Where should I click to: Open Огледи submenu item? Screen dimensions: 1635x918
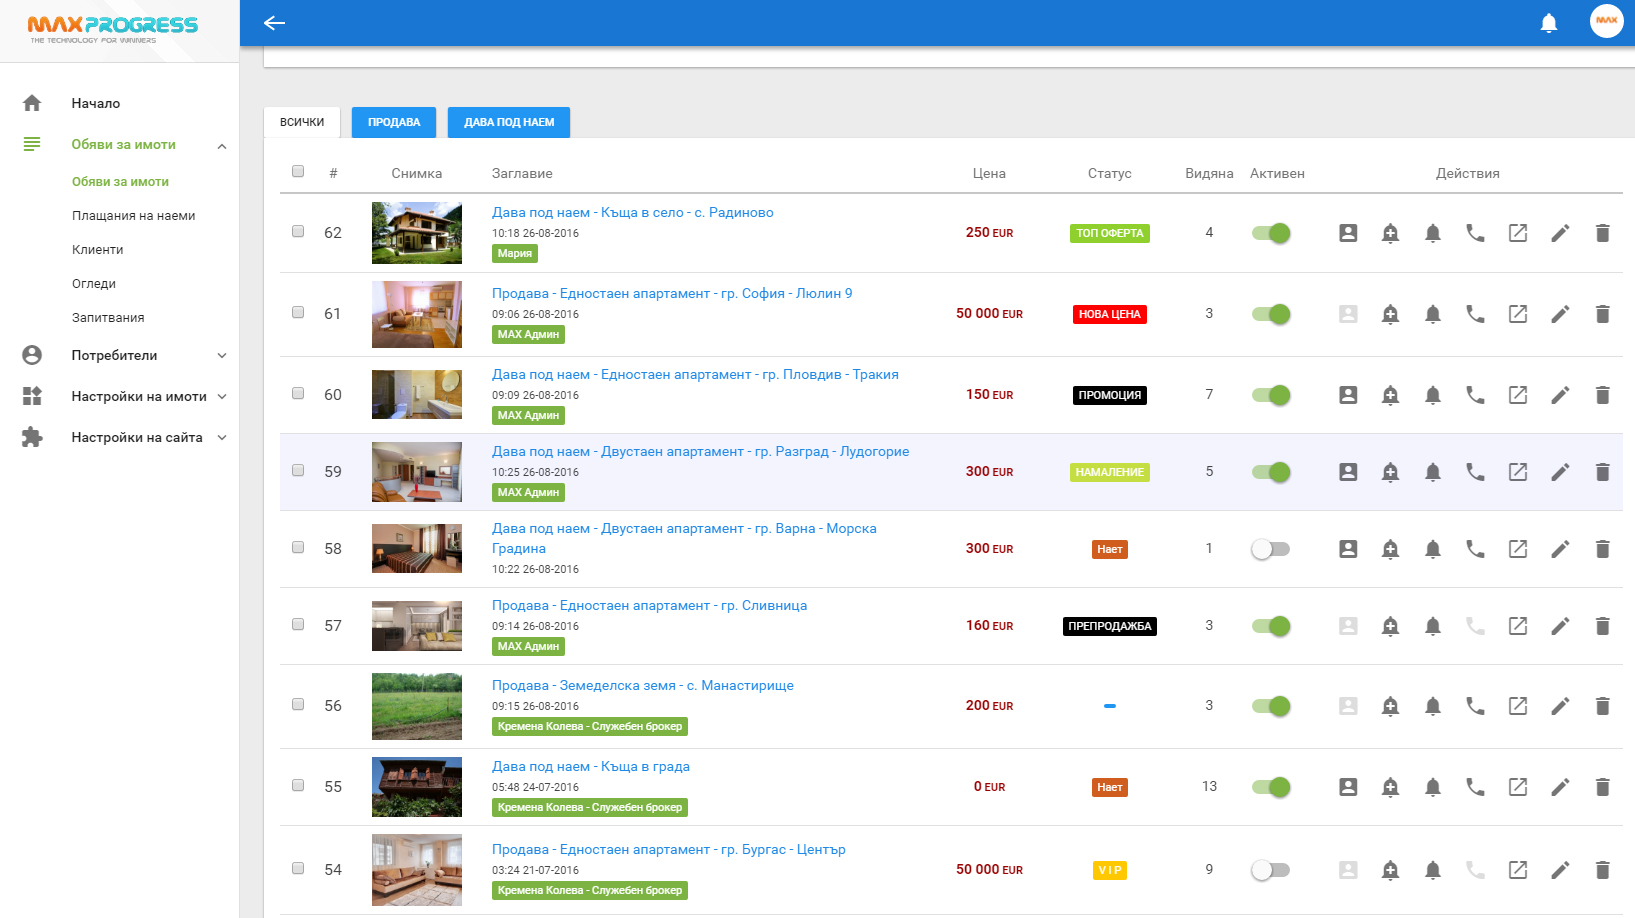point(94,284)
